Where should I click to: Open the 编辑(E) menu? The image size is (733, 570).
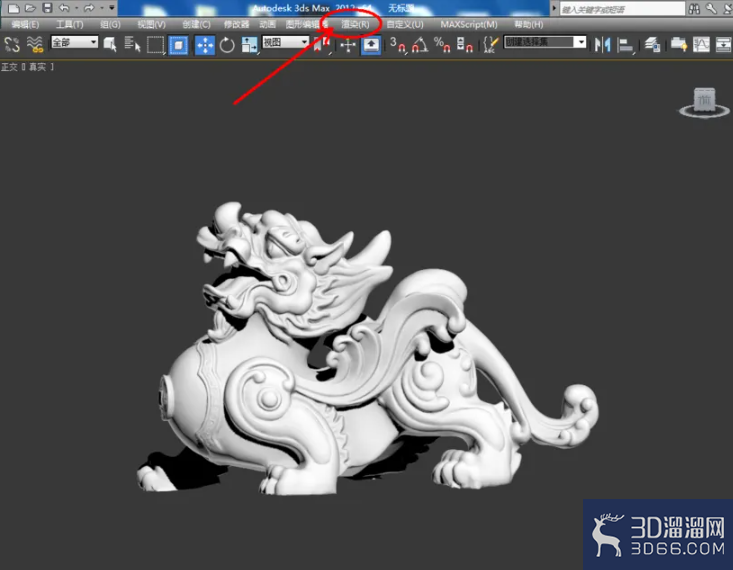[25, 24]
